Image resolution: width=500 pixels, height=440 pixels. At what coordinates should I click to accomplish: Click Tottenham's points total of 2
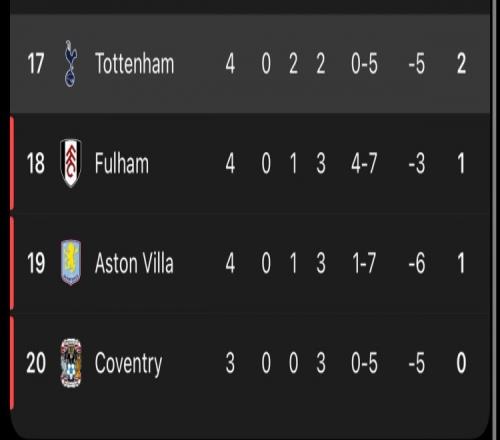pos(461,63)
